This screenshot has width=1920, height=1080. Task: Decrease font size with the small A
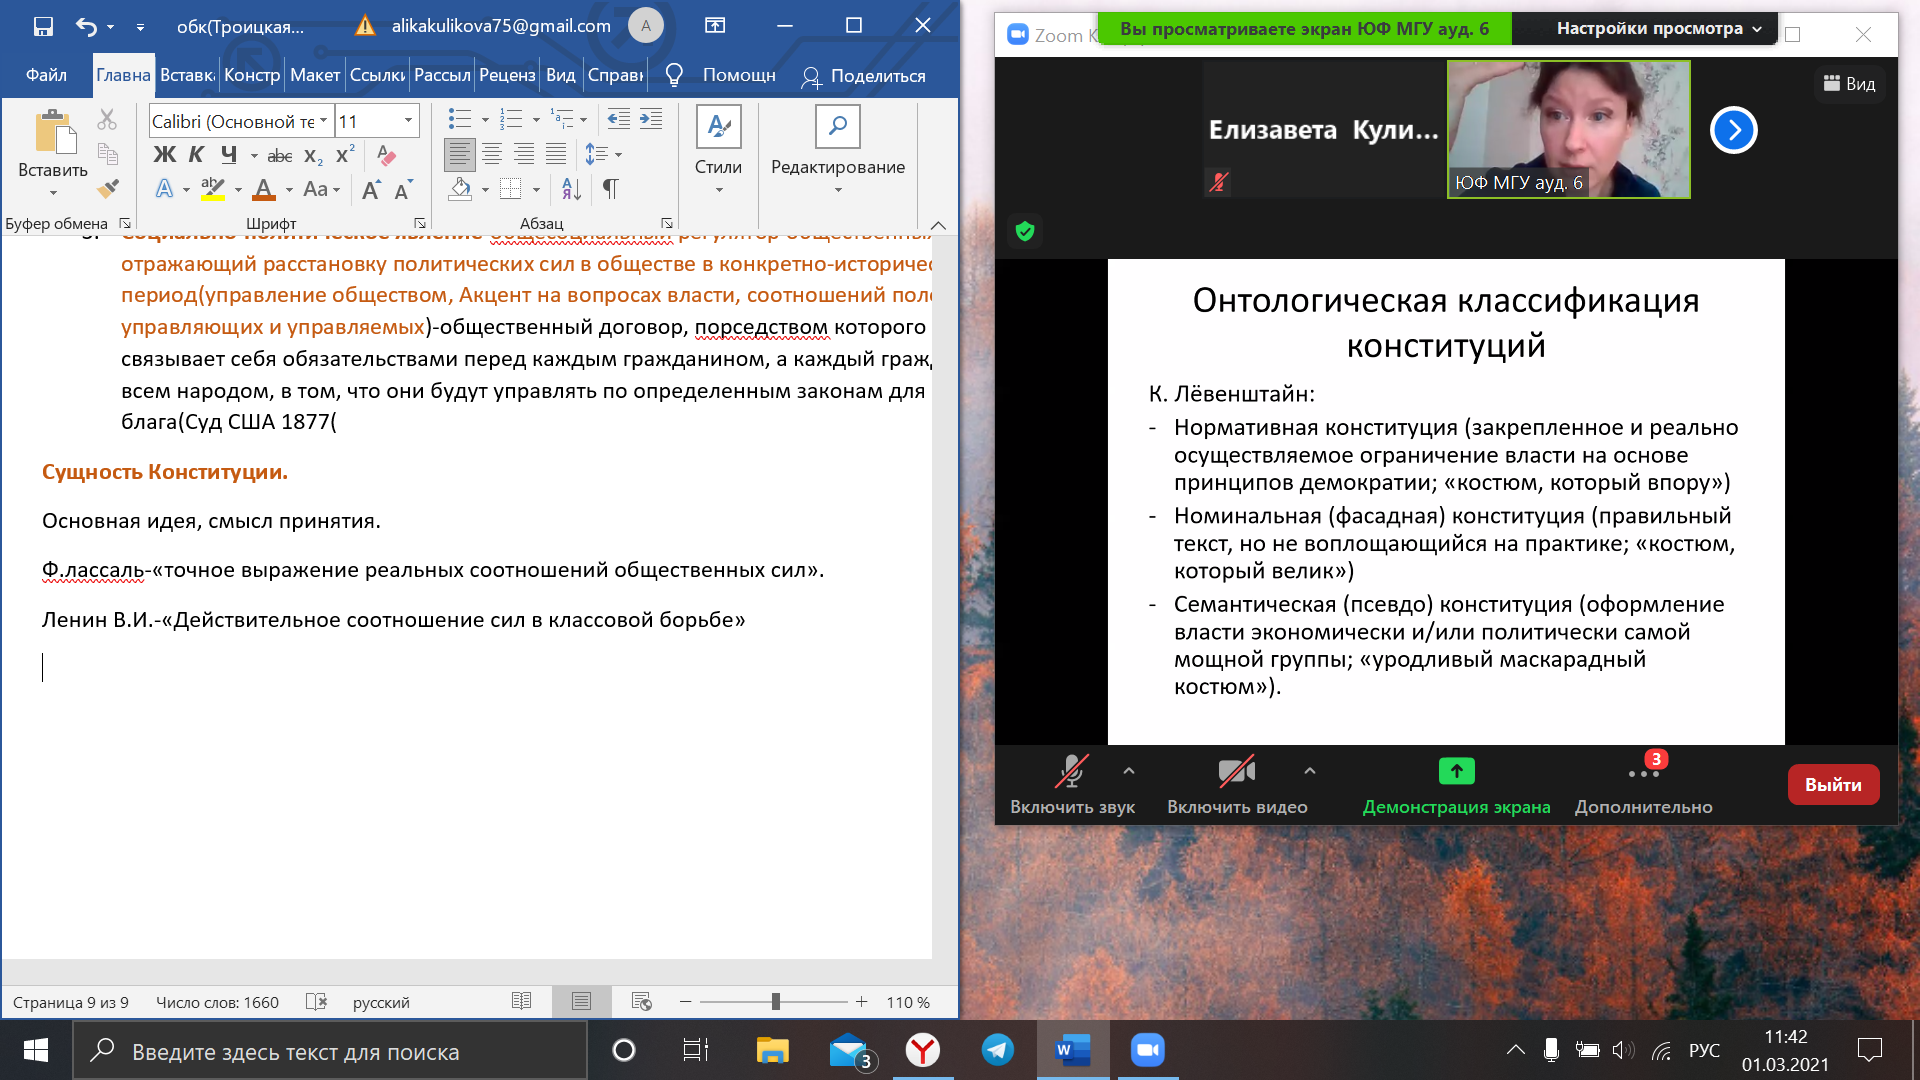[403, 189]
